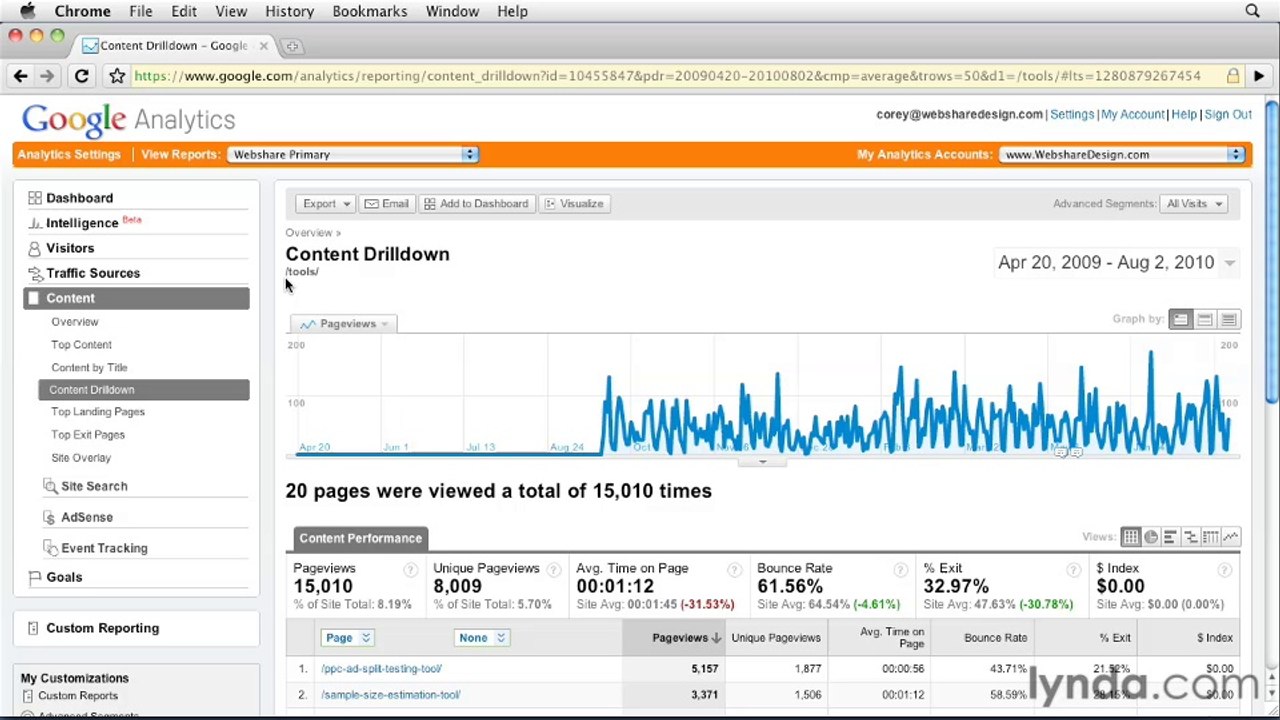The image size is (1280, 720).
Task: Click the Chrome forward arrow button
Action: (x=47, y=76)
